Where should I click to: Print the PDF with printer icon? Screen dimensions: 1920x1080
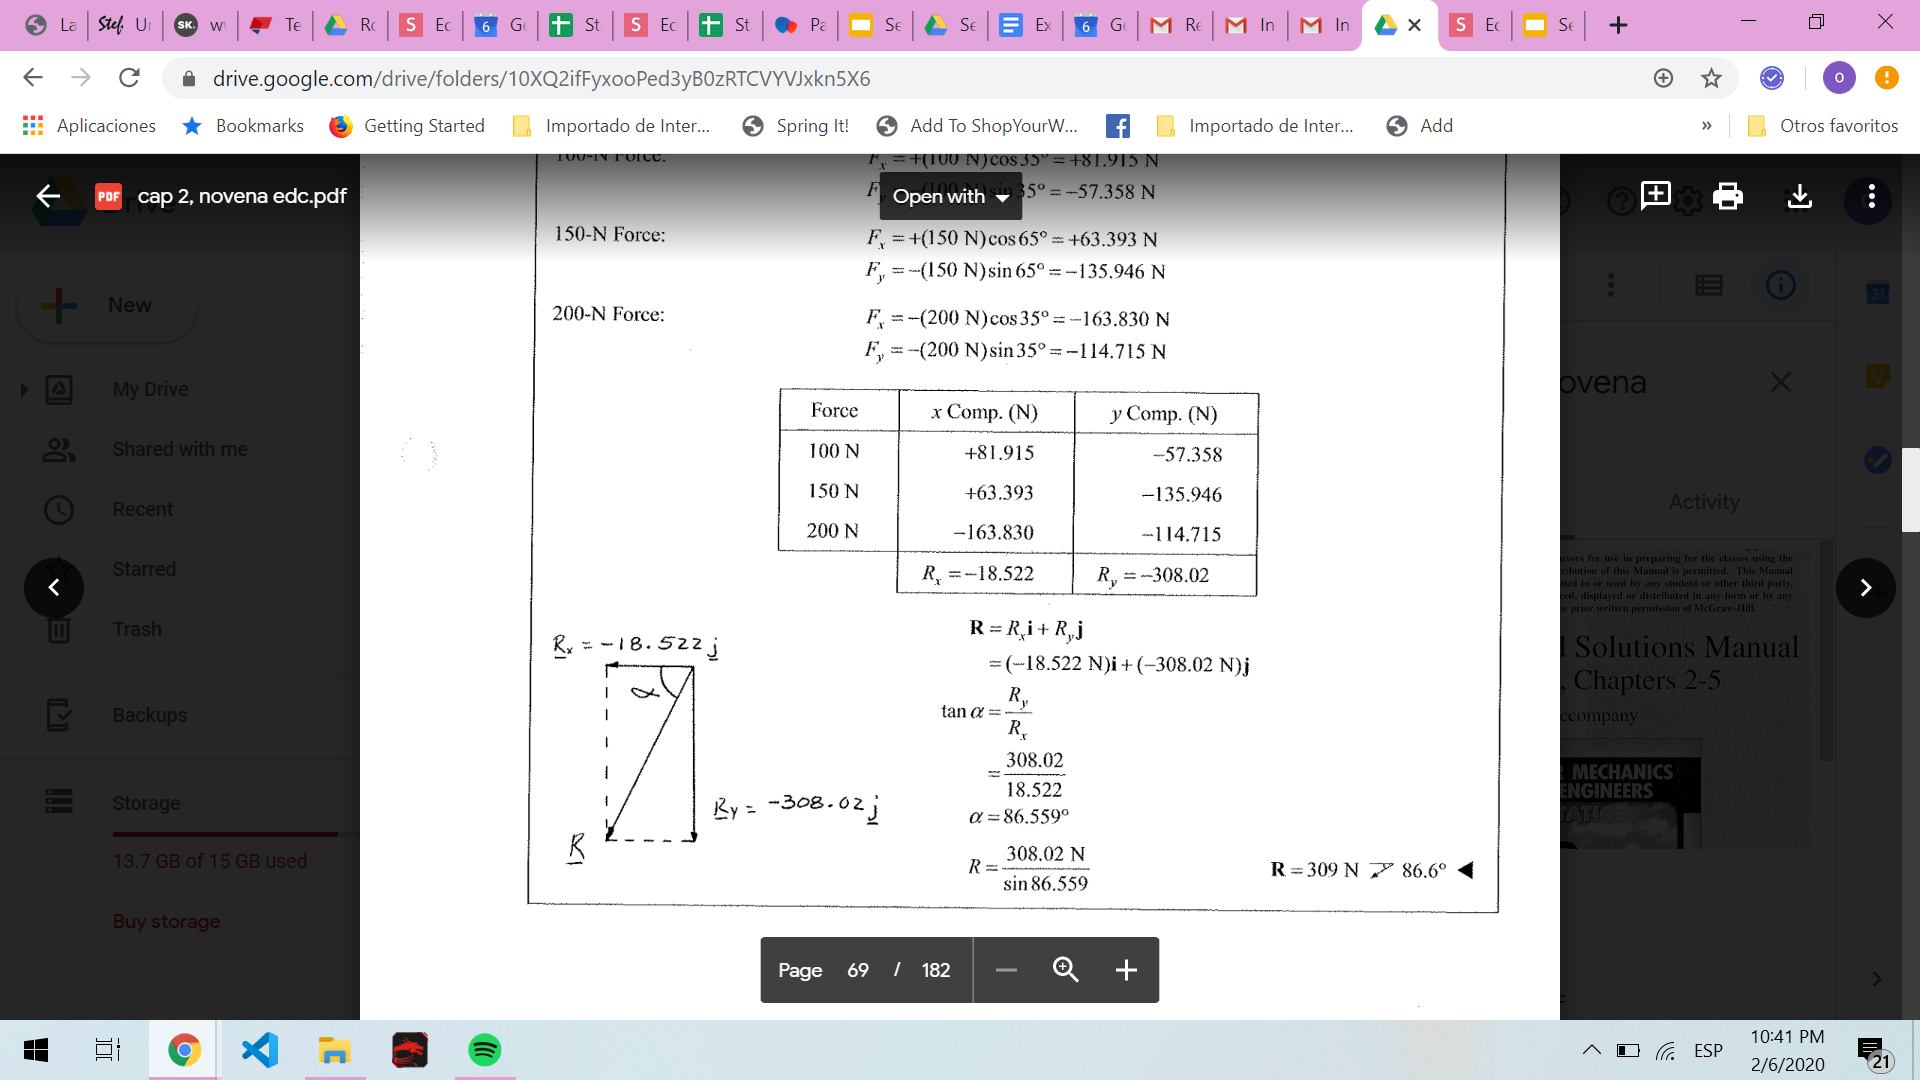click(x=1727, y=196)
